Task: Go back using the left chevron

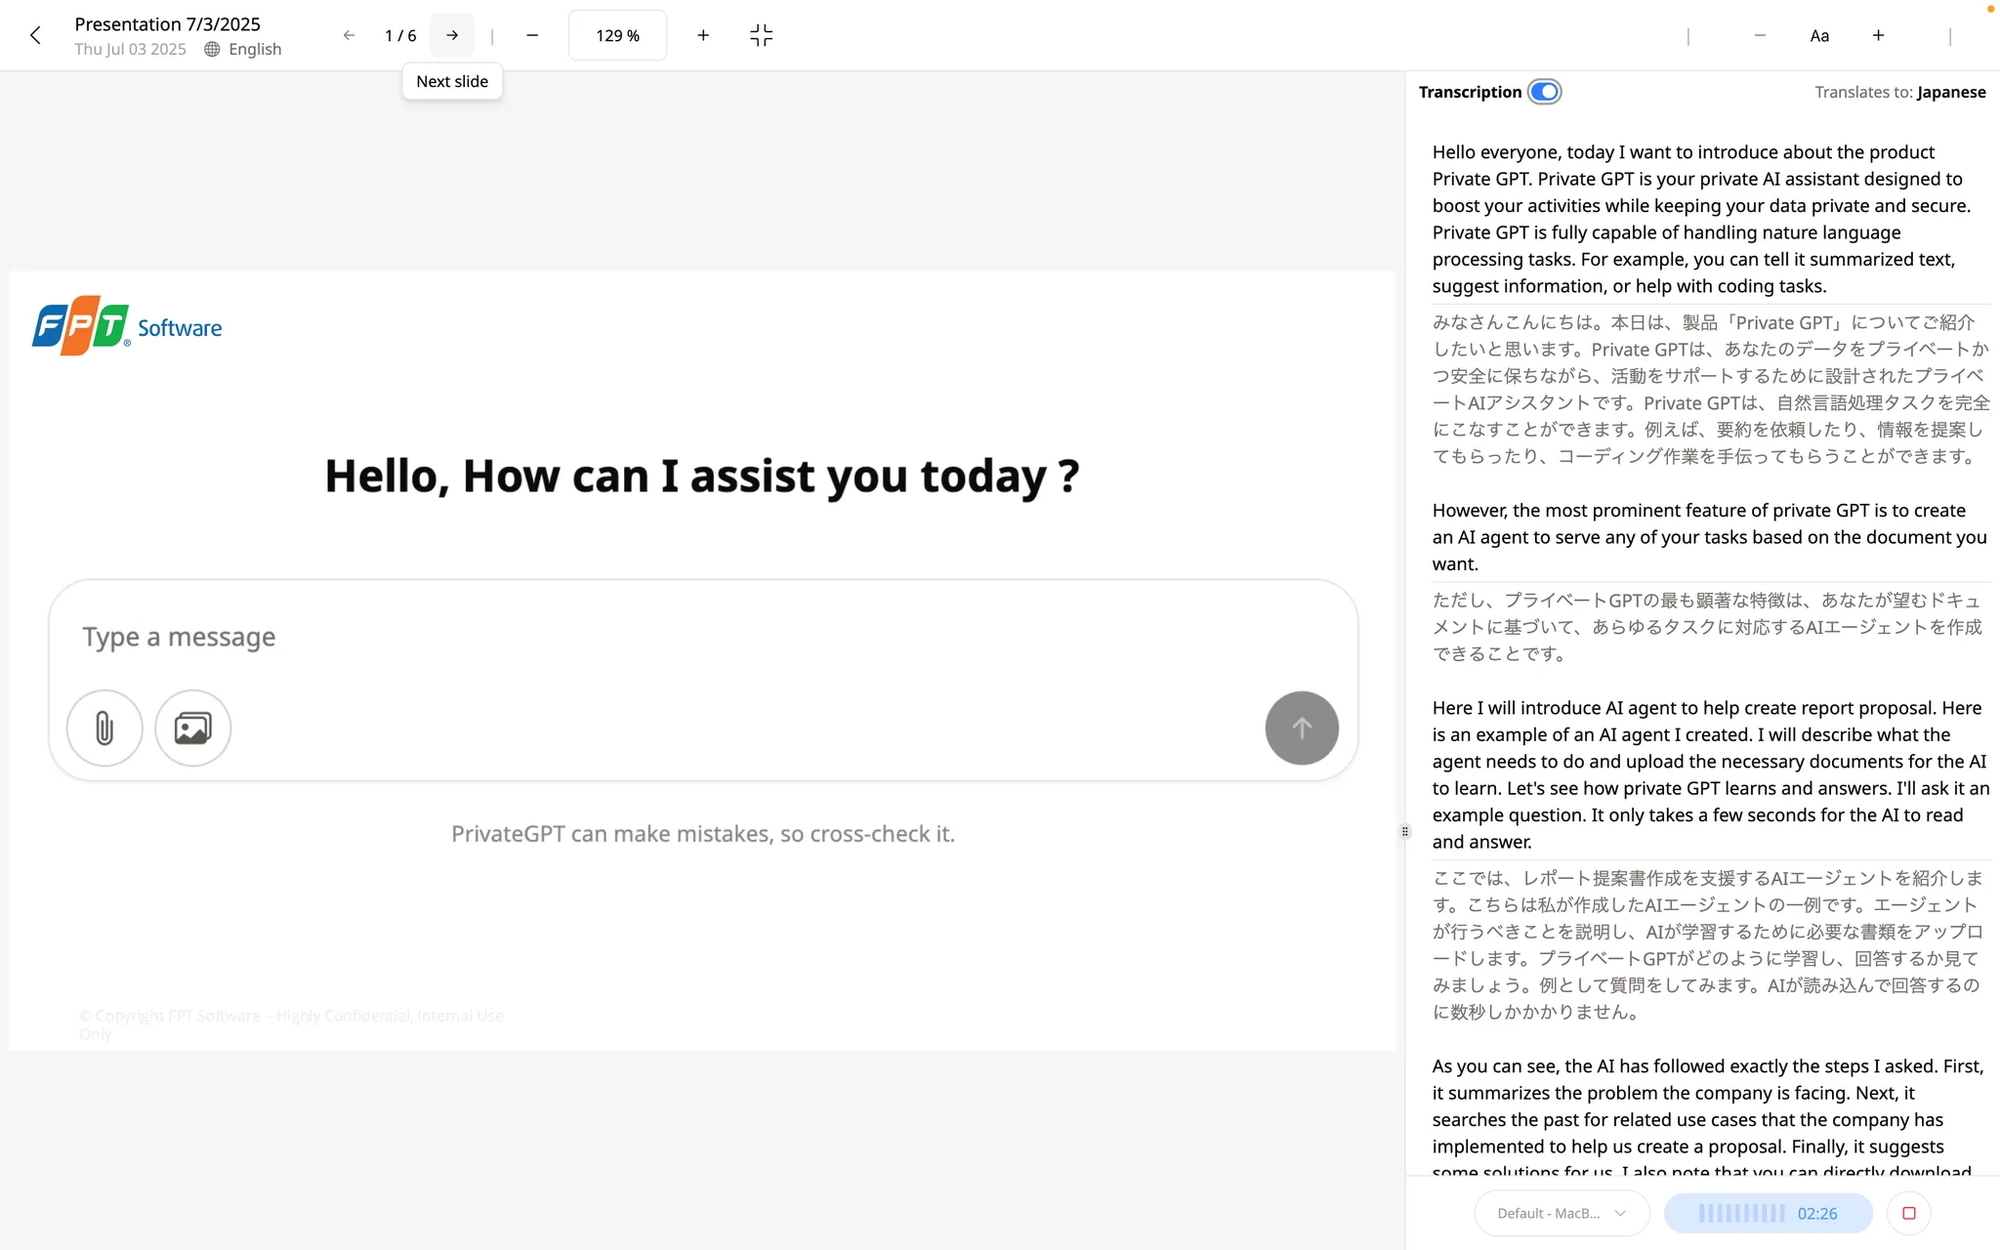Action: 35,36
